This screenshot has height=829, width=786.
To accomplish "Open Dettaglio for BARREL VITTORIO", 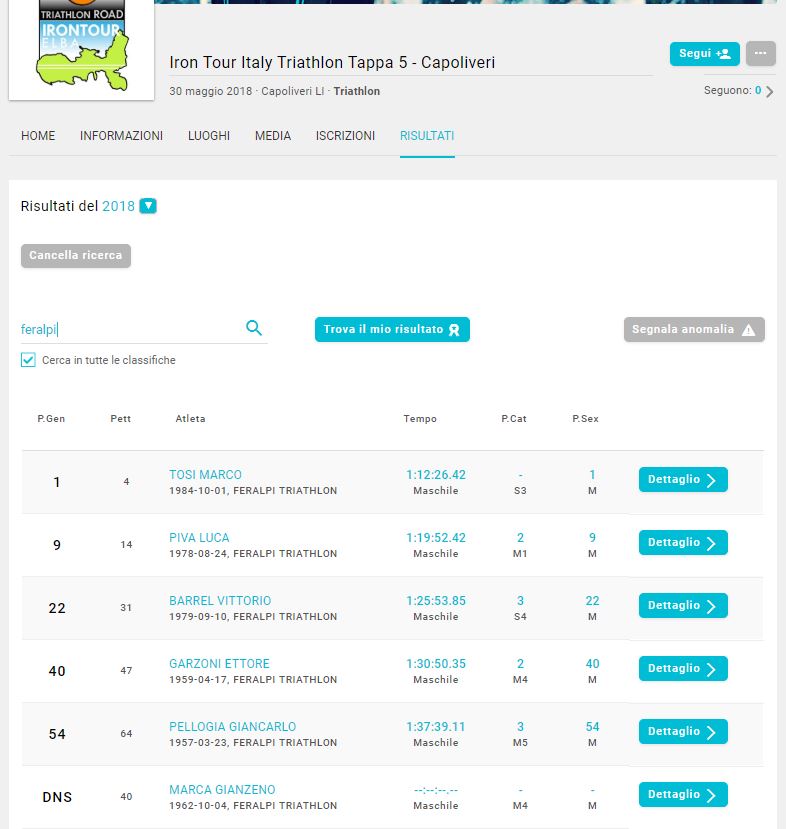I will coord(683,605).
